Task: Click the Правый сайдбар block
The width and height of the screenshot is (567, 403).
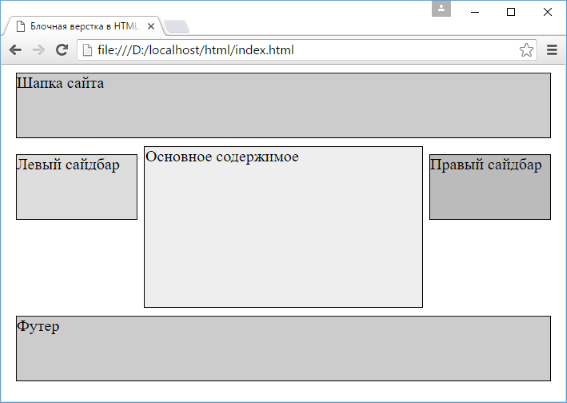Action: (490, 187)
